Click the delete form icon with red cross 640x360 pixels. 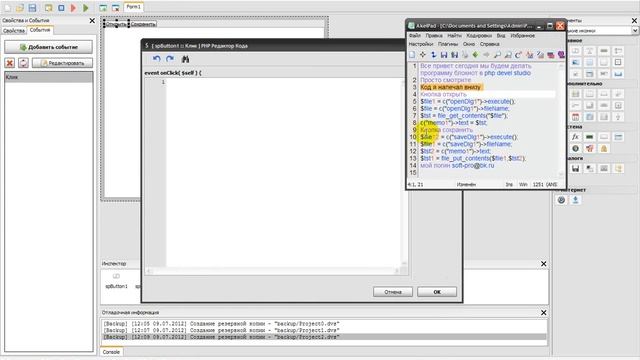click(116, 7)
